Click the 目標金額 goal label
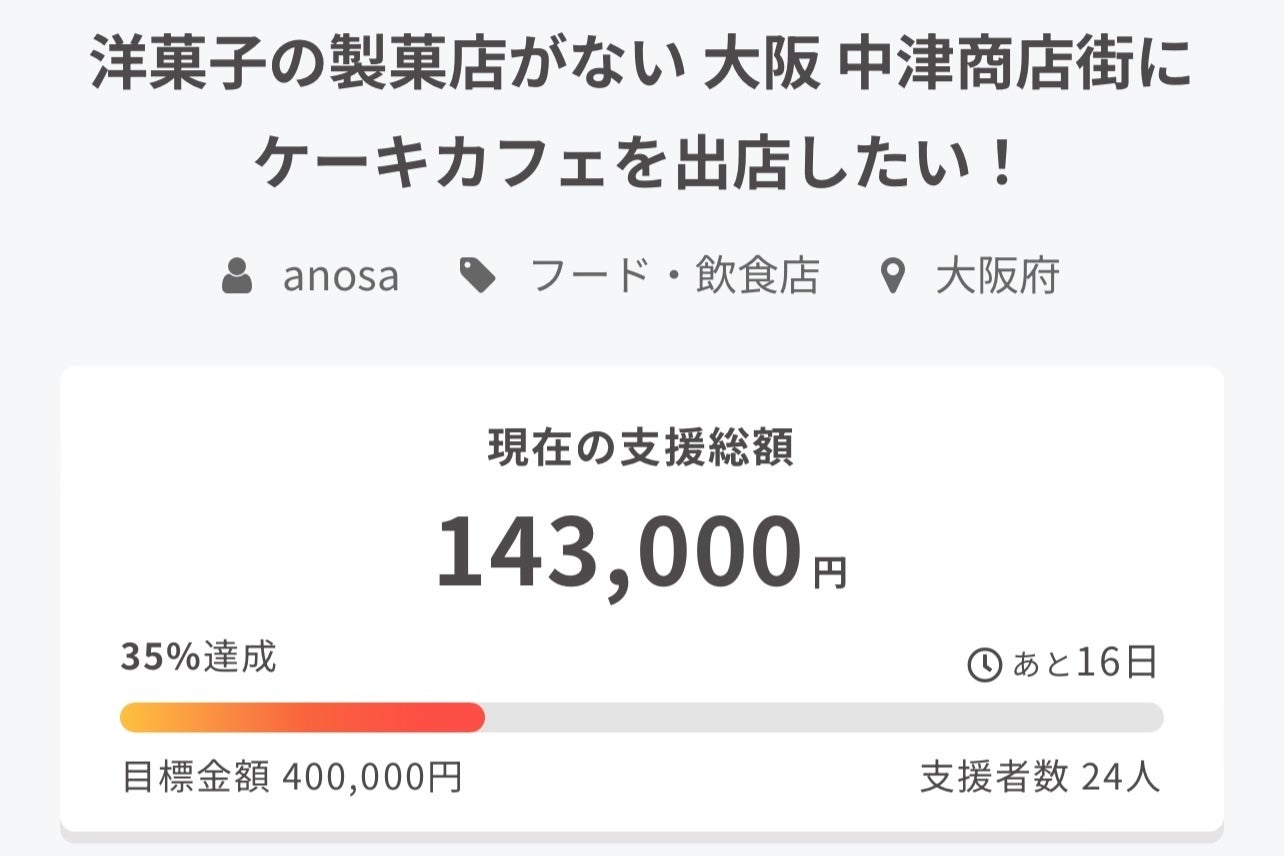 (x=195, y=777)
